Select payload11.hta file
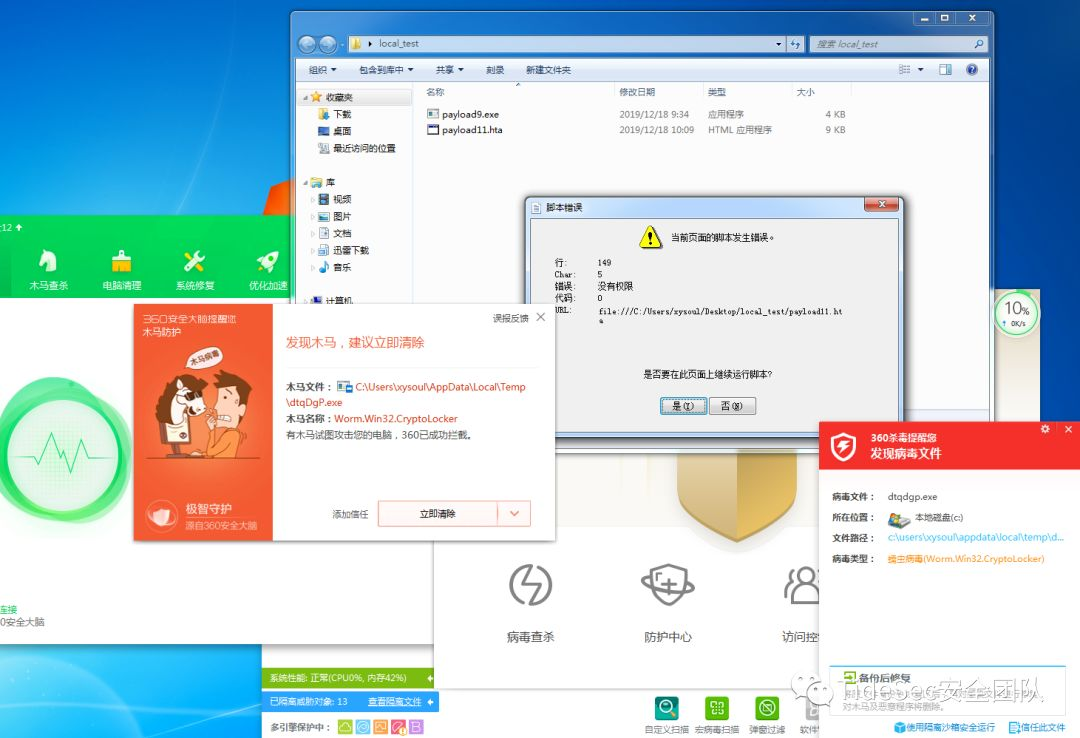This screenshot has width=1080, height=738. (x=472, y=130)
